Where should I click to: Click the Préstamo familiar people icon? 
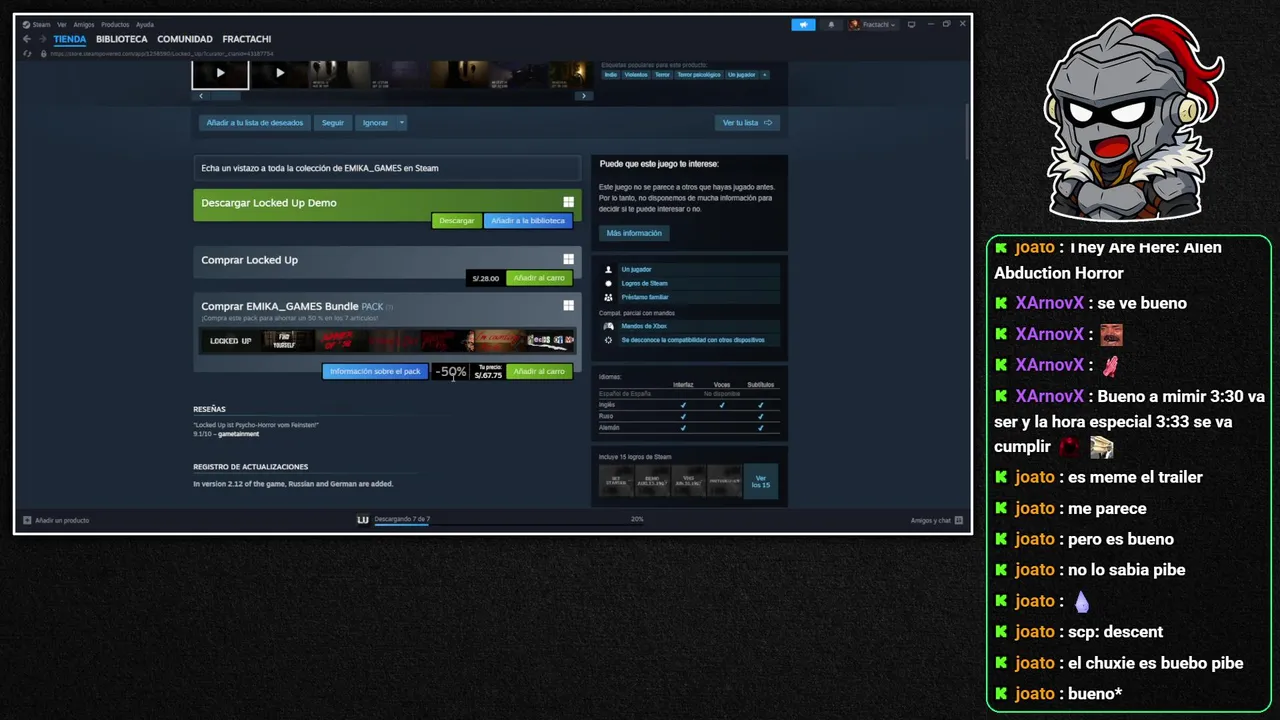pos(608,297)
